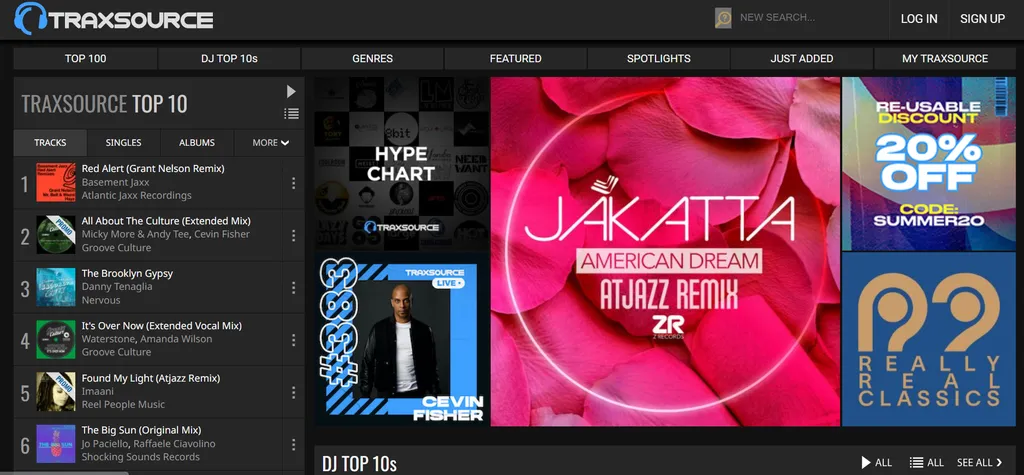Open options menu for The Big Sun

coord(293,444)
